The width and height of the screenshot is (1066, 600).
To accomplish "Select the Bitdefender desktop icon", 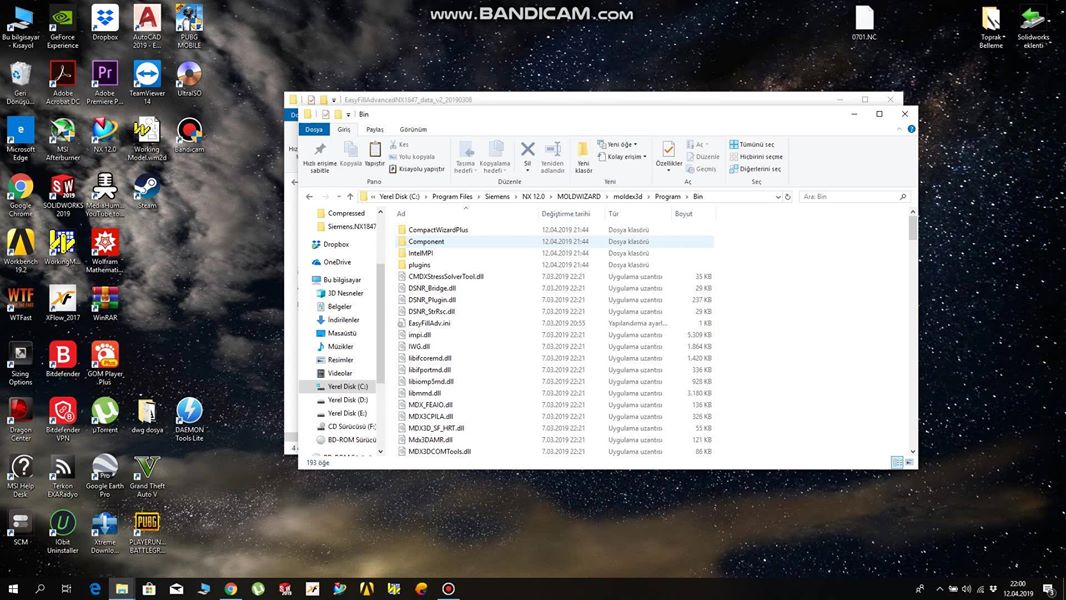I will [x=63, y=359].
